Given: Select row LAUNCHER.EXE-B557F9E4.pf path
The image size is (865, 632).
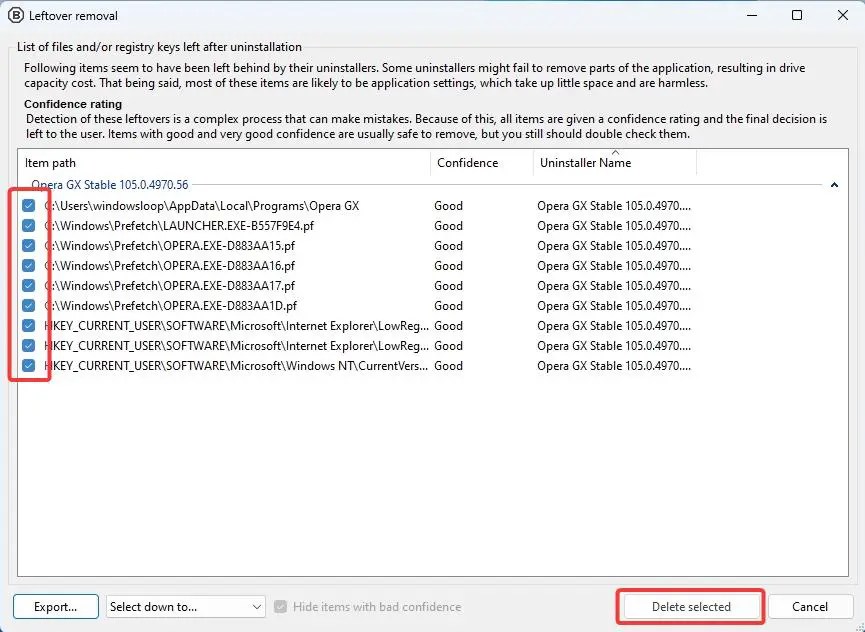Looking at the screenshot, I should [x=179, y=226].
